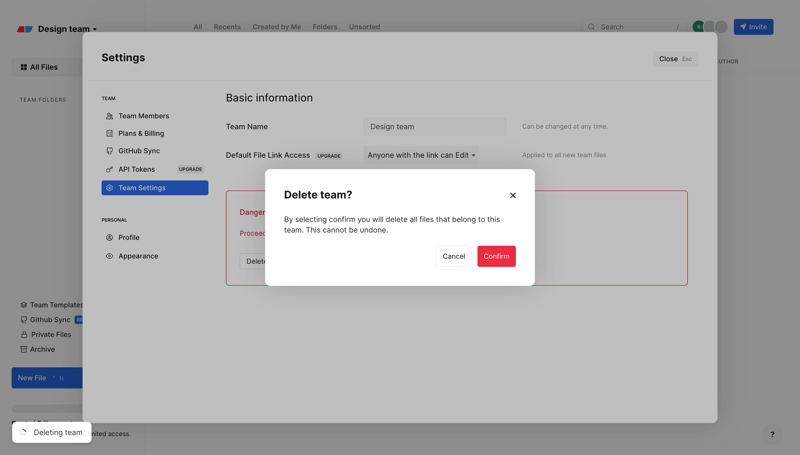This screenshot has width=800, height=455.
Task: Click the Basic information heading
Action: pyautogui.click(x=269, y=97)
